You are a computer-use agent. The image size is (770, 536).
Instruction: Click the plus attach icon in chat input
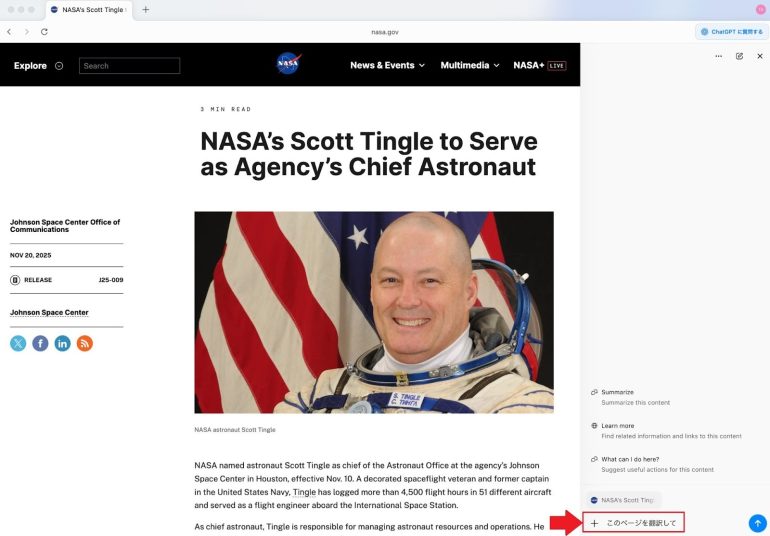[594, 523]
